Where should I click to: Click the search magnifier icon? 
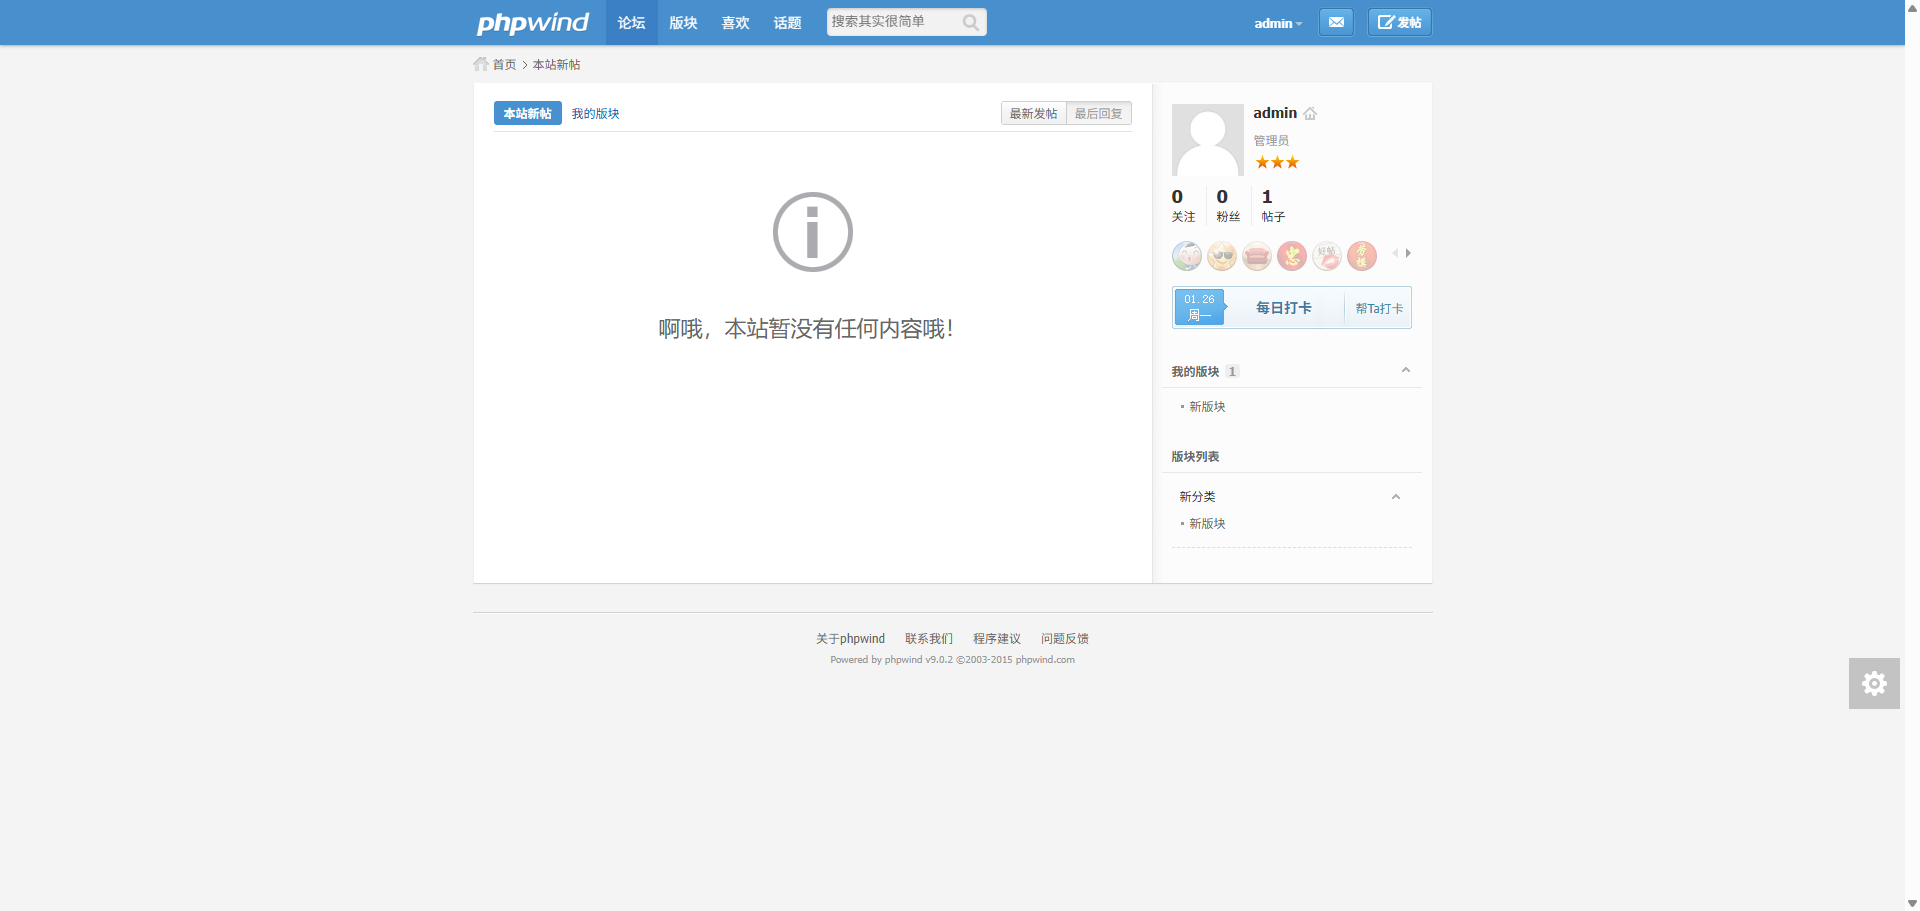click(x=970, y=23)
